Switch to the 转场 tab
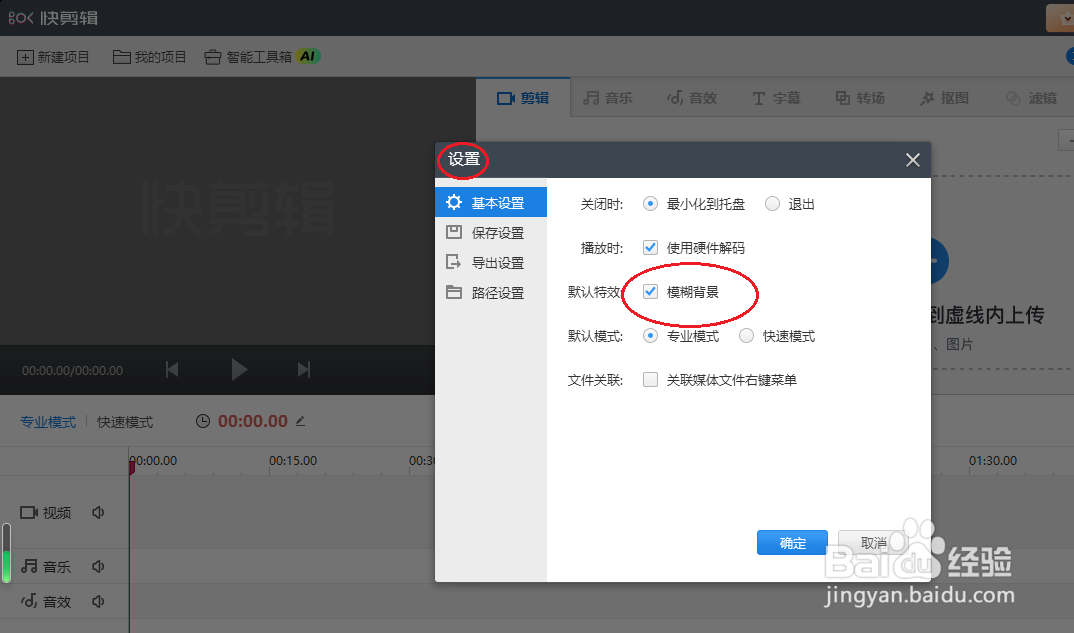This screenshot has height=633, width=1074. (x=860, y=98)
